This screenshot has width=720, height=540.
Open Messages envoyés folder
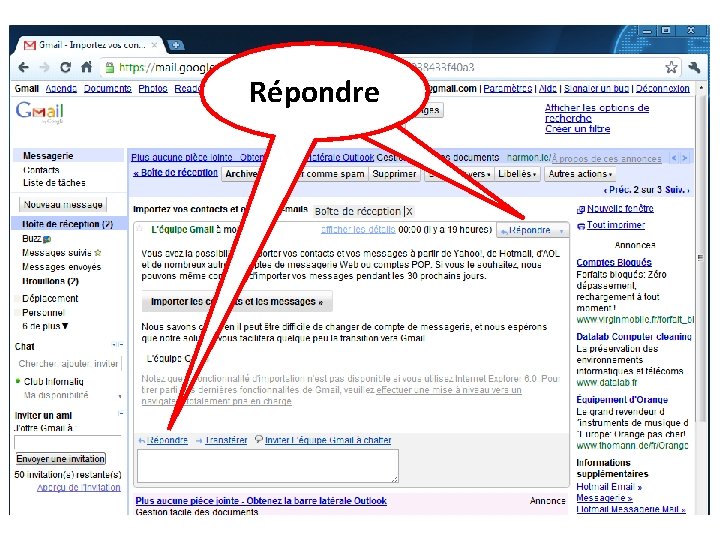click(x=61, y=267)
